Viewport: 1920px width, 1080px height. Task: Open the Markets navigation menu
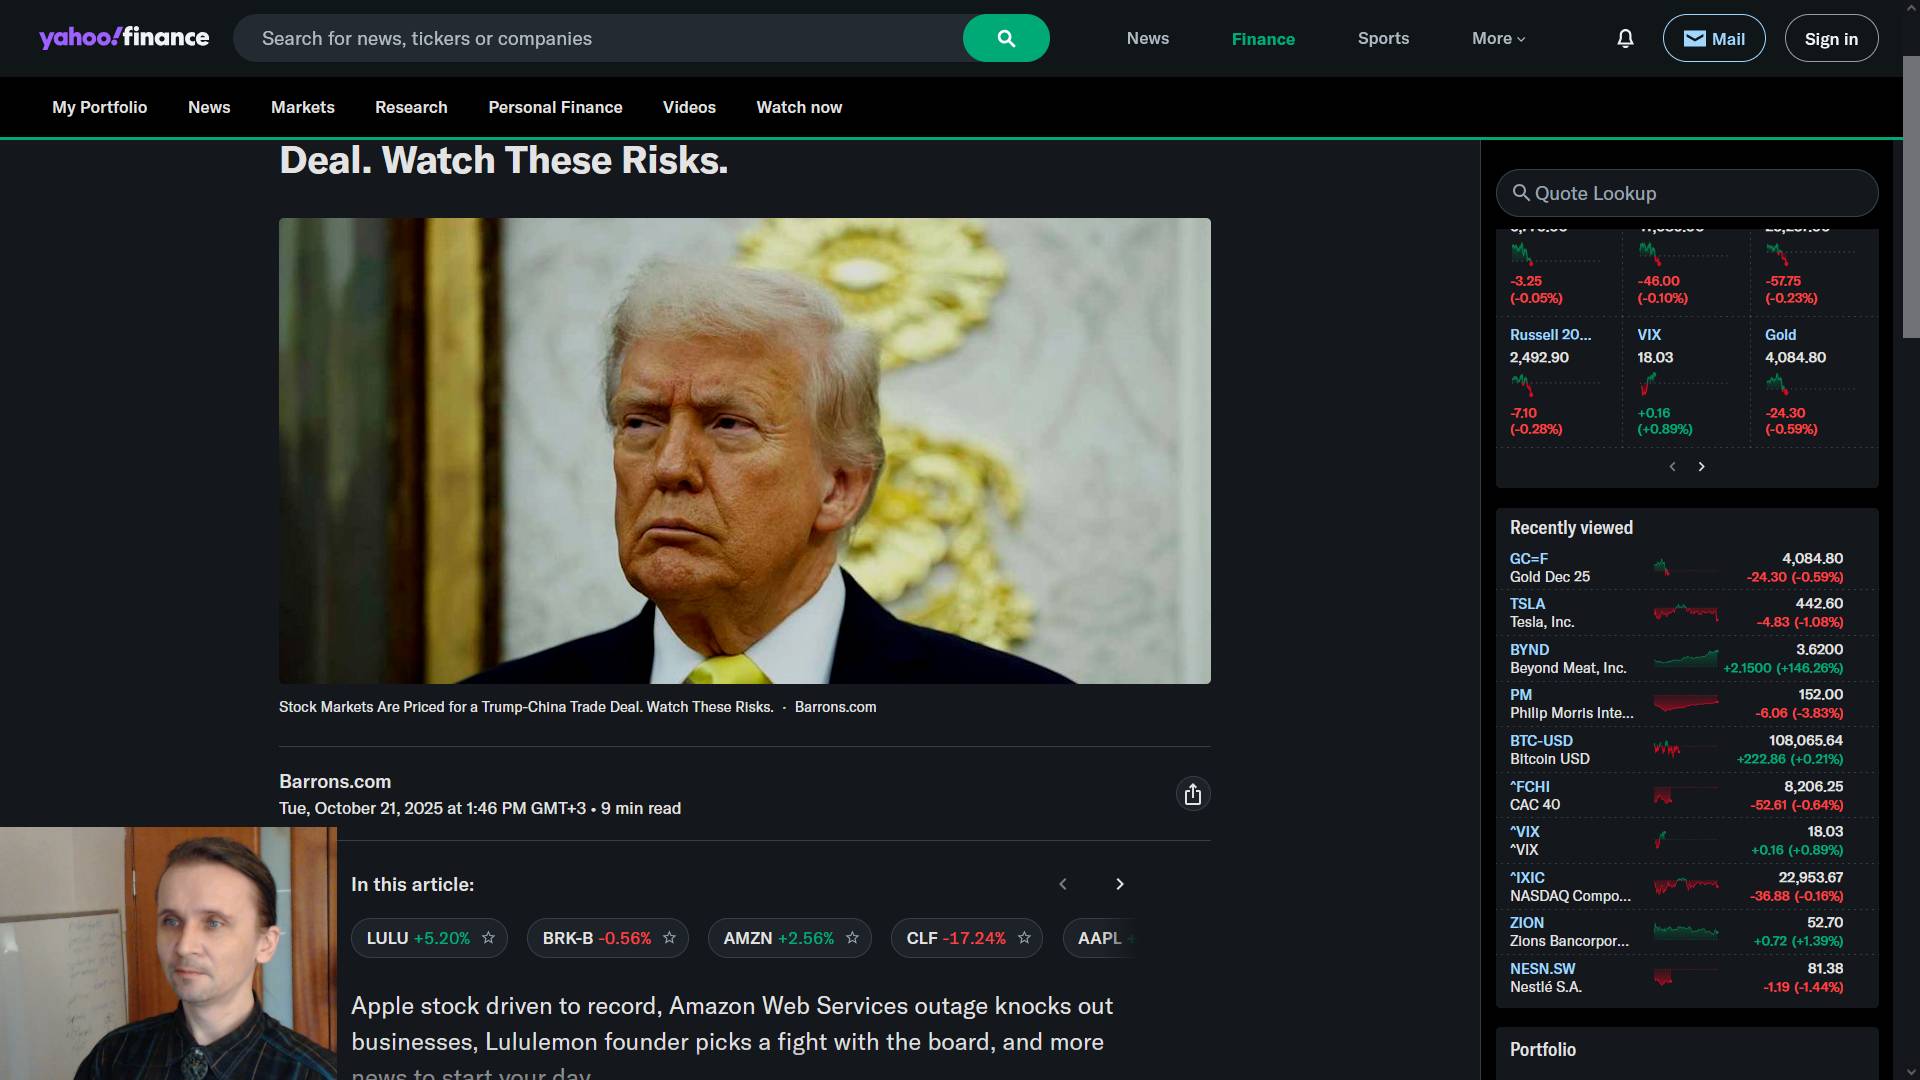pyautogui.click(x=302, y=107)
